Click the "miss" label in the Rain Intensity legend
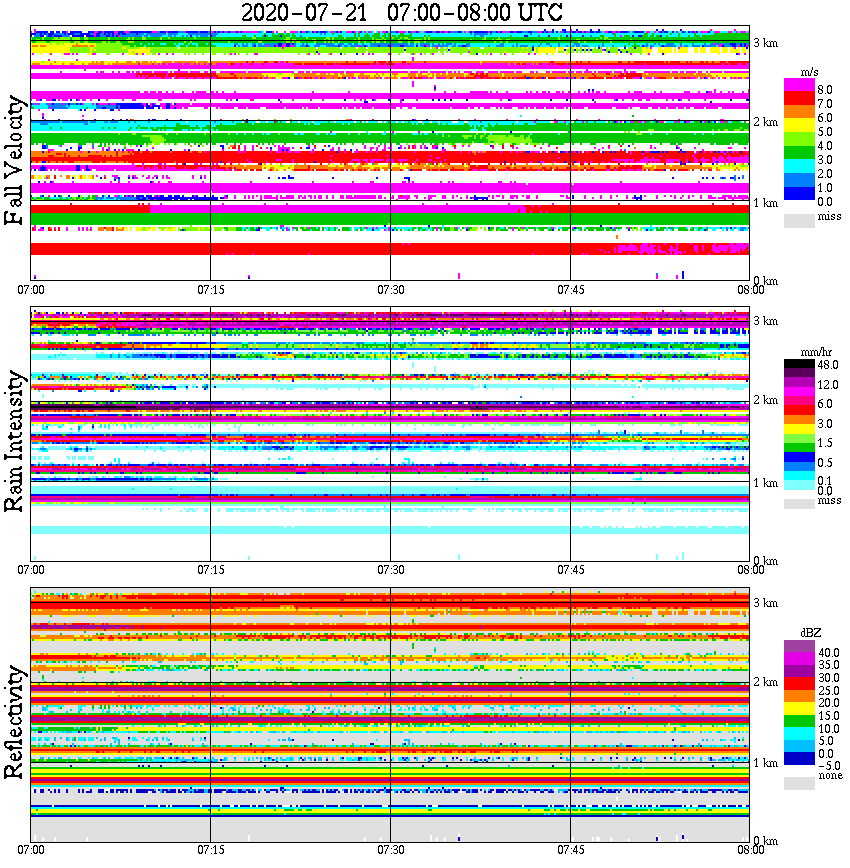The width and height of the screenshot is (850, 868). [x=829, y=500]
